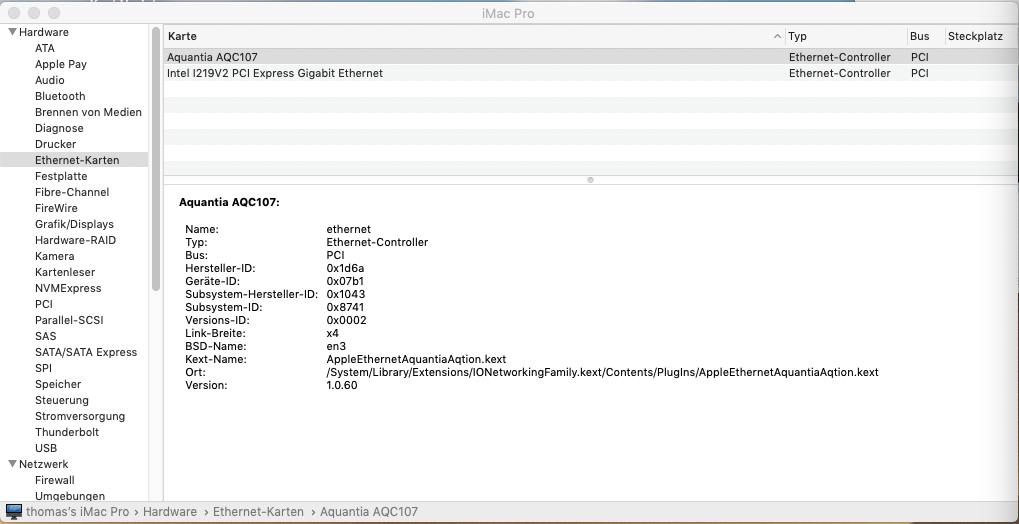Viewport: 1019px width, 524px height.
Task: Open the FireWire section
Action: (56, 208)
